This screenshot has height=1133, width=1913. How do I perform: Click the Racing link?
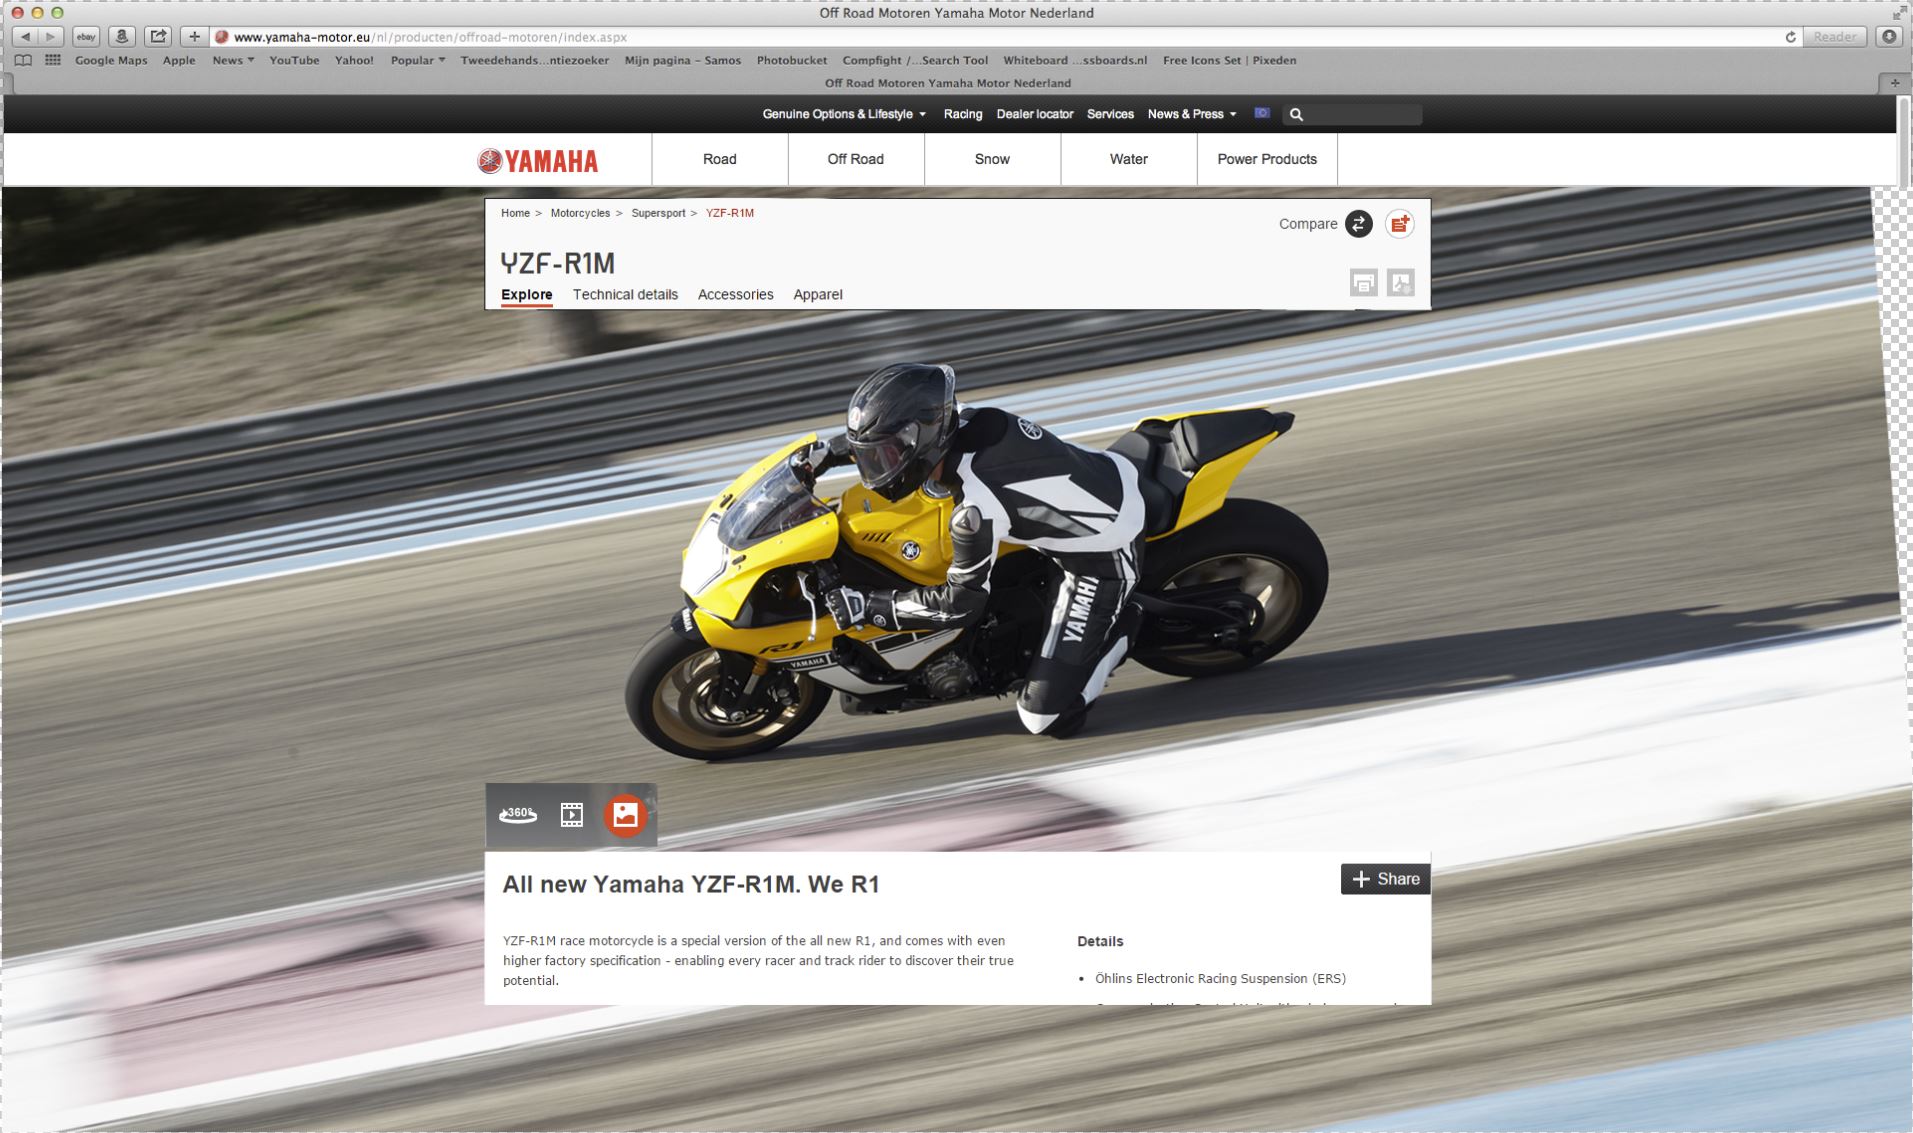[963, 114]
